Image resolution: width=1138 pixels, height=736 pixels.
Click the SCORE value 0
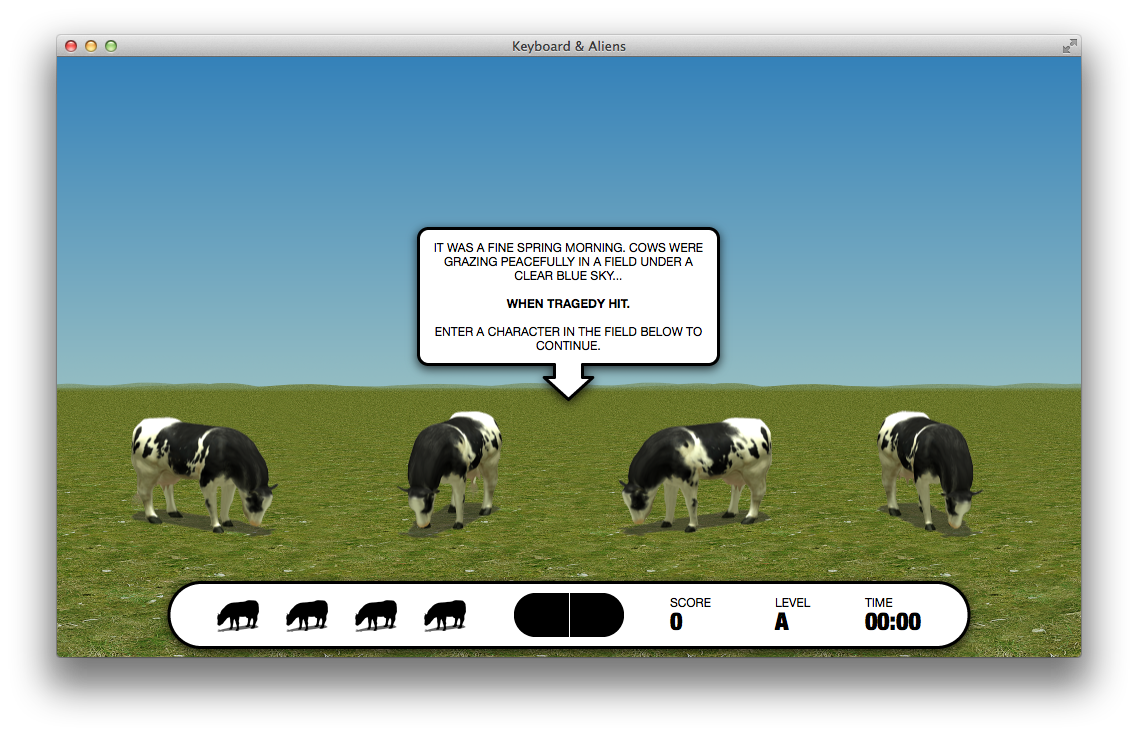pyautogui.click(x=676, y=622)
